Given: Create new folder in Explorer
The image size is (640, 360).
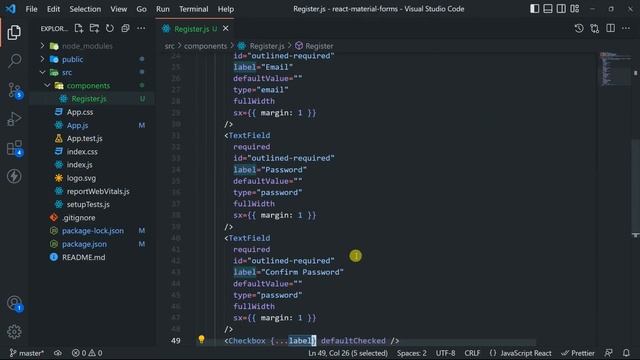Looking at the screenshot, I should click(x=94, y=28).
